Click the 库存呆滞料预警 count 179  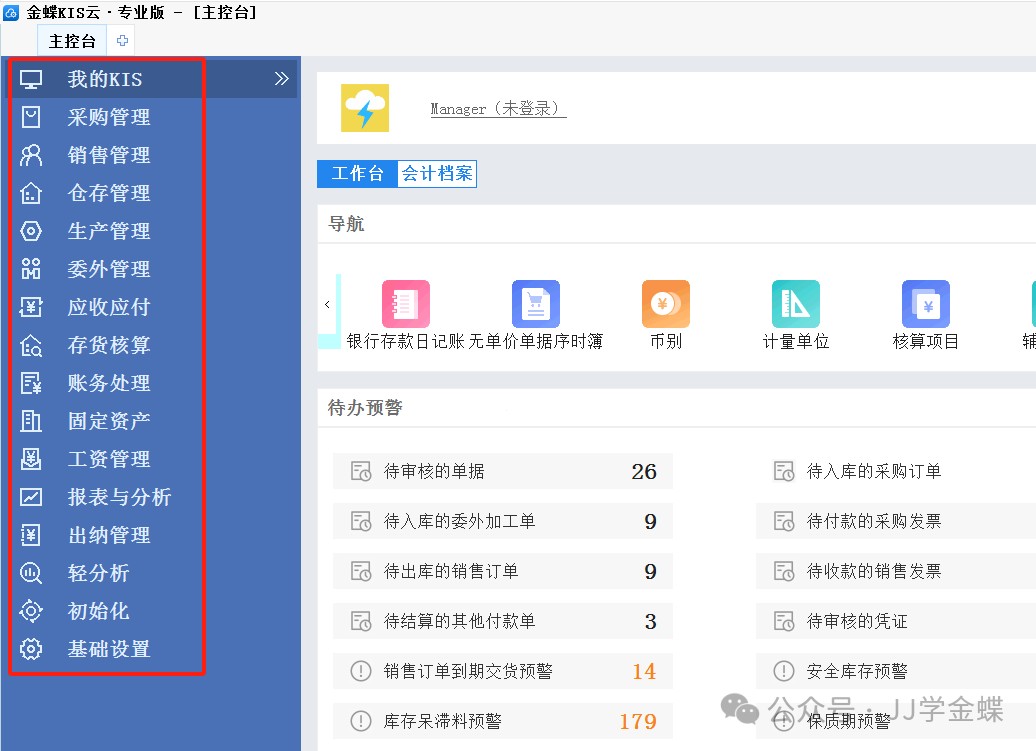click(x=637, y=721)
